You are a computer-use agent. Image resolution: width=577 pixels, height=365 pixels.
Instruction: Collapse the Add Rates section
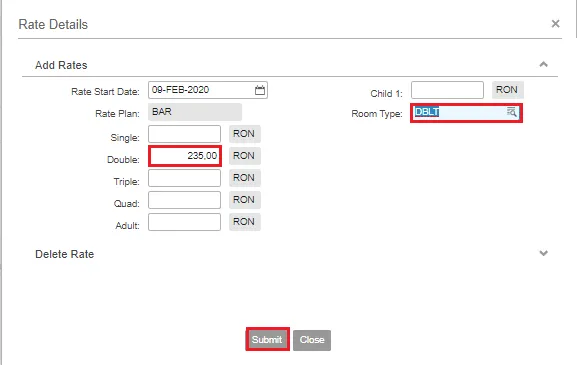pyautogui.click(x=544, y=64)
